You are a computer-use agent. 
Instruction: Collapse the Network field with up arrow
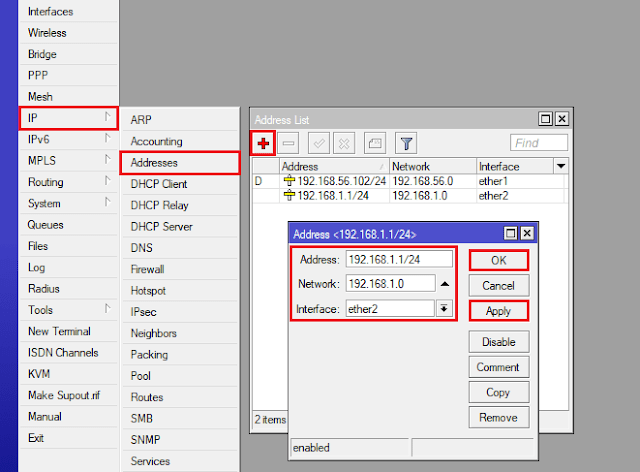(x=445, y=284)
